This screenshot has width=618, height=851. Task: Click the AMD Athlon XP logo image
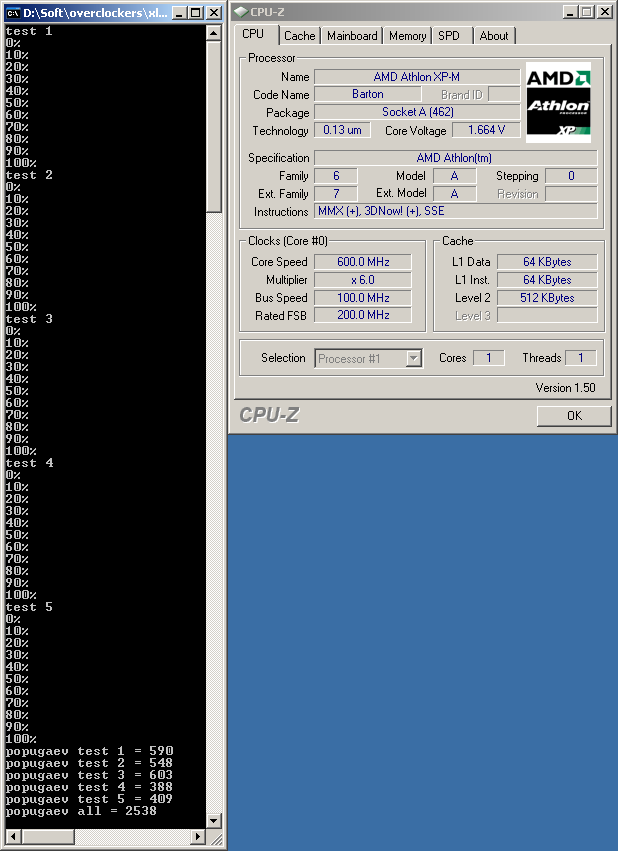[558, 102]
